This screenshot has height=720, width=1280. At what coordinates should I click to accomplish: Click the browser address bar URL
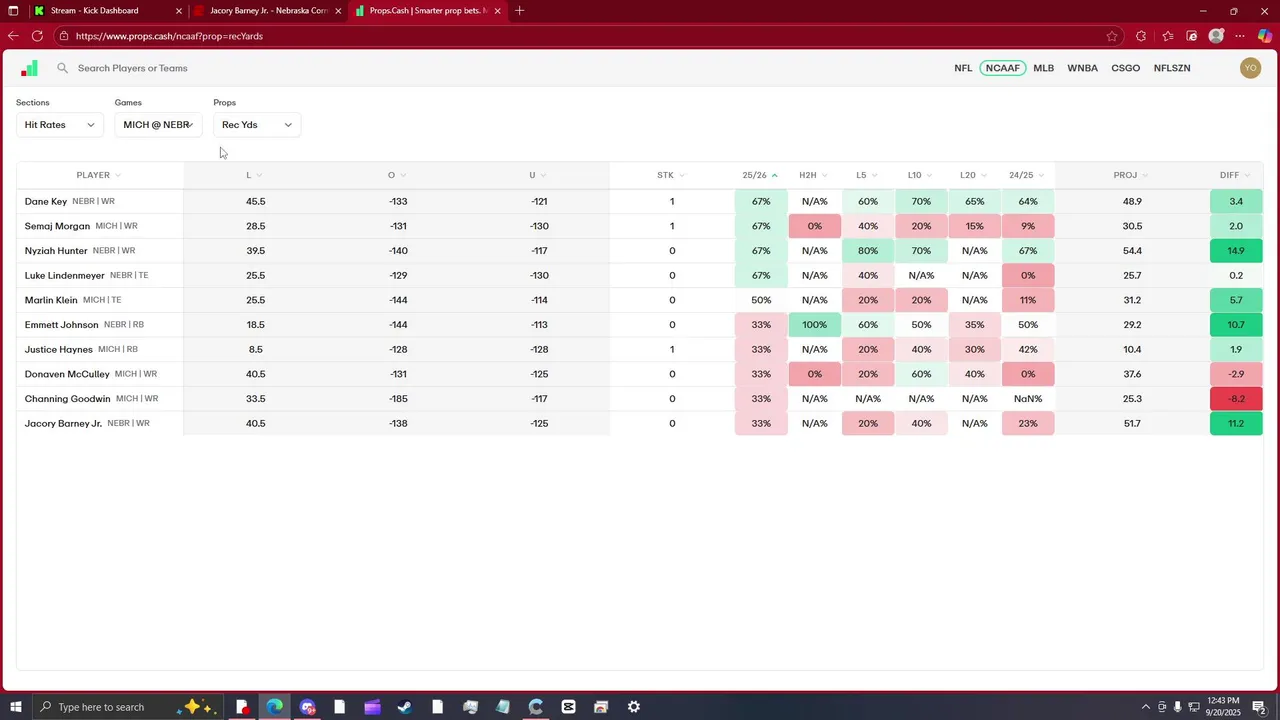[x=169, y=36]
